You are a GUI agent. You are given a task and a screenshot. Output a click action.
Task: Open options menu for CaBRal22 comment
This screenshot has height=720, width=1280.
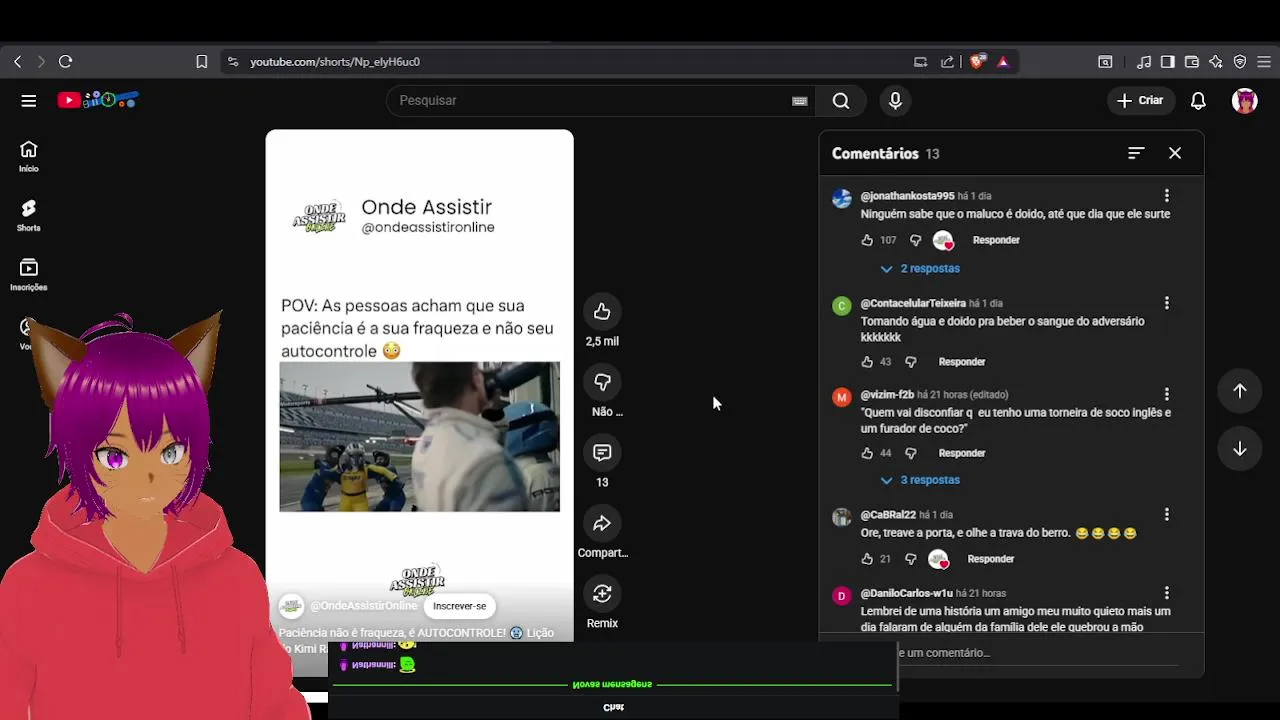[1166, 514]
